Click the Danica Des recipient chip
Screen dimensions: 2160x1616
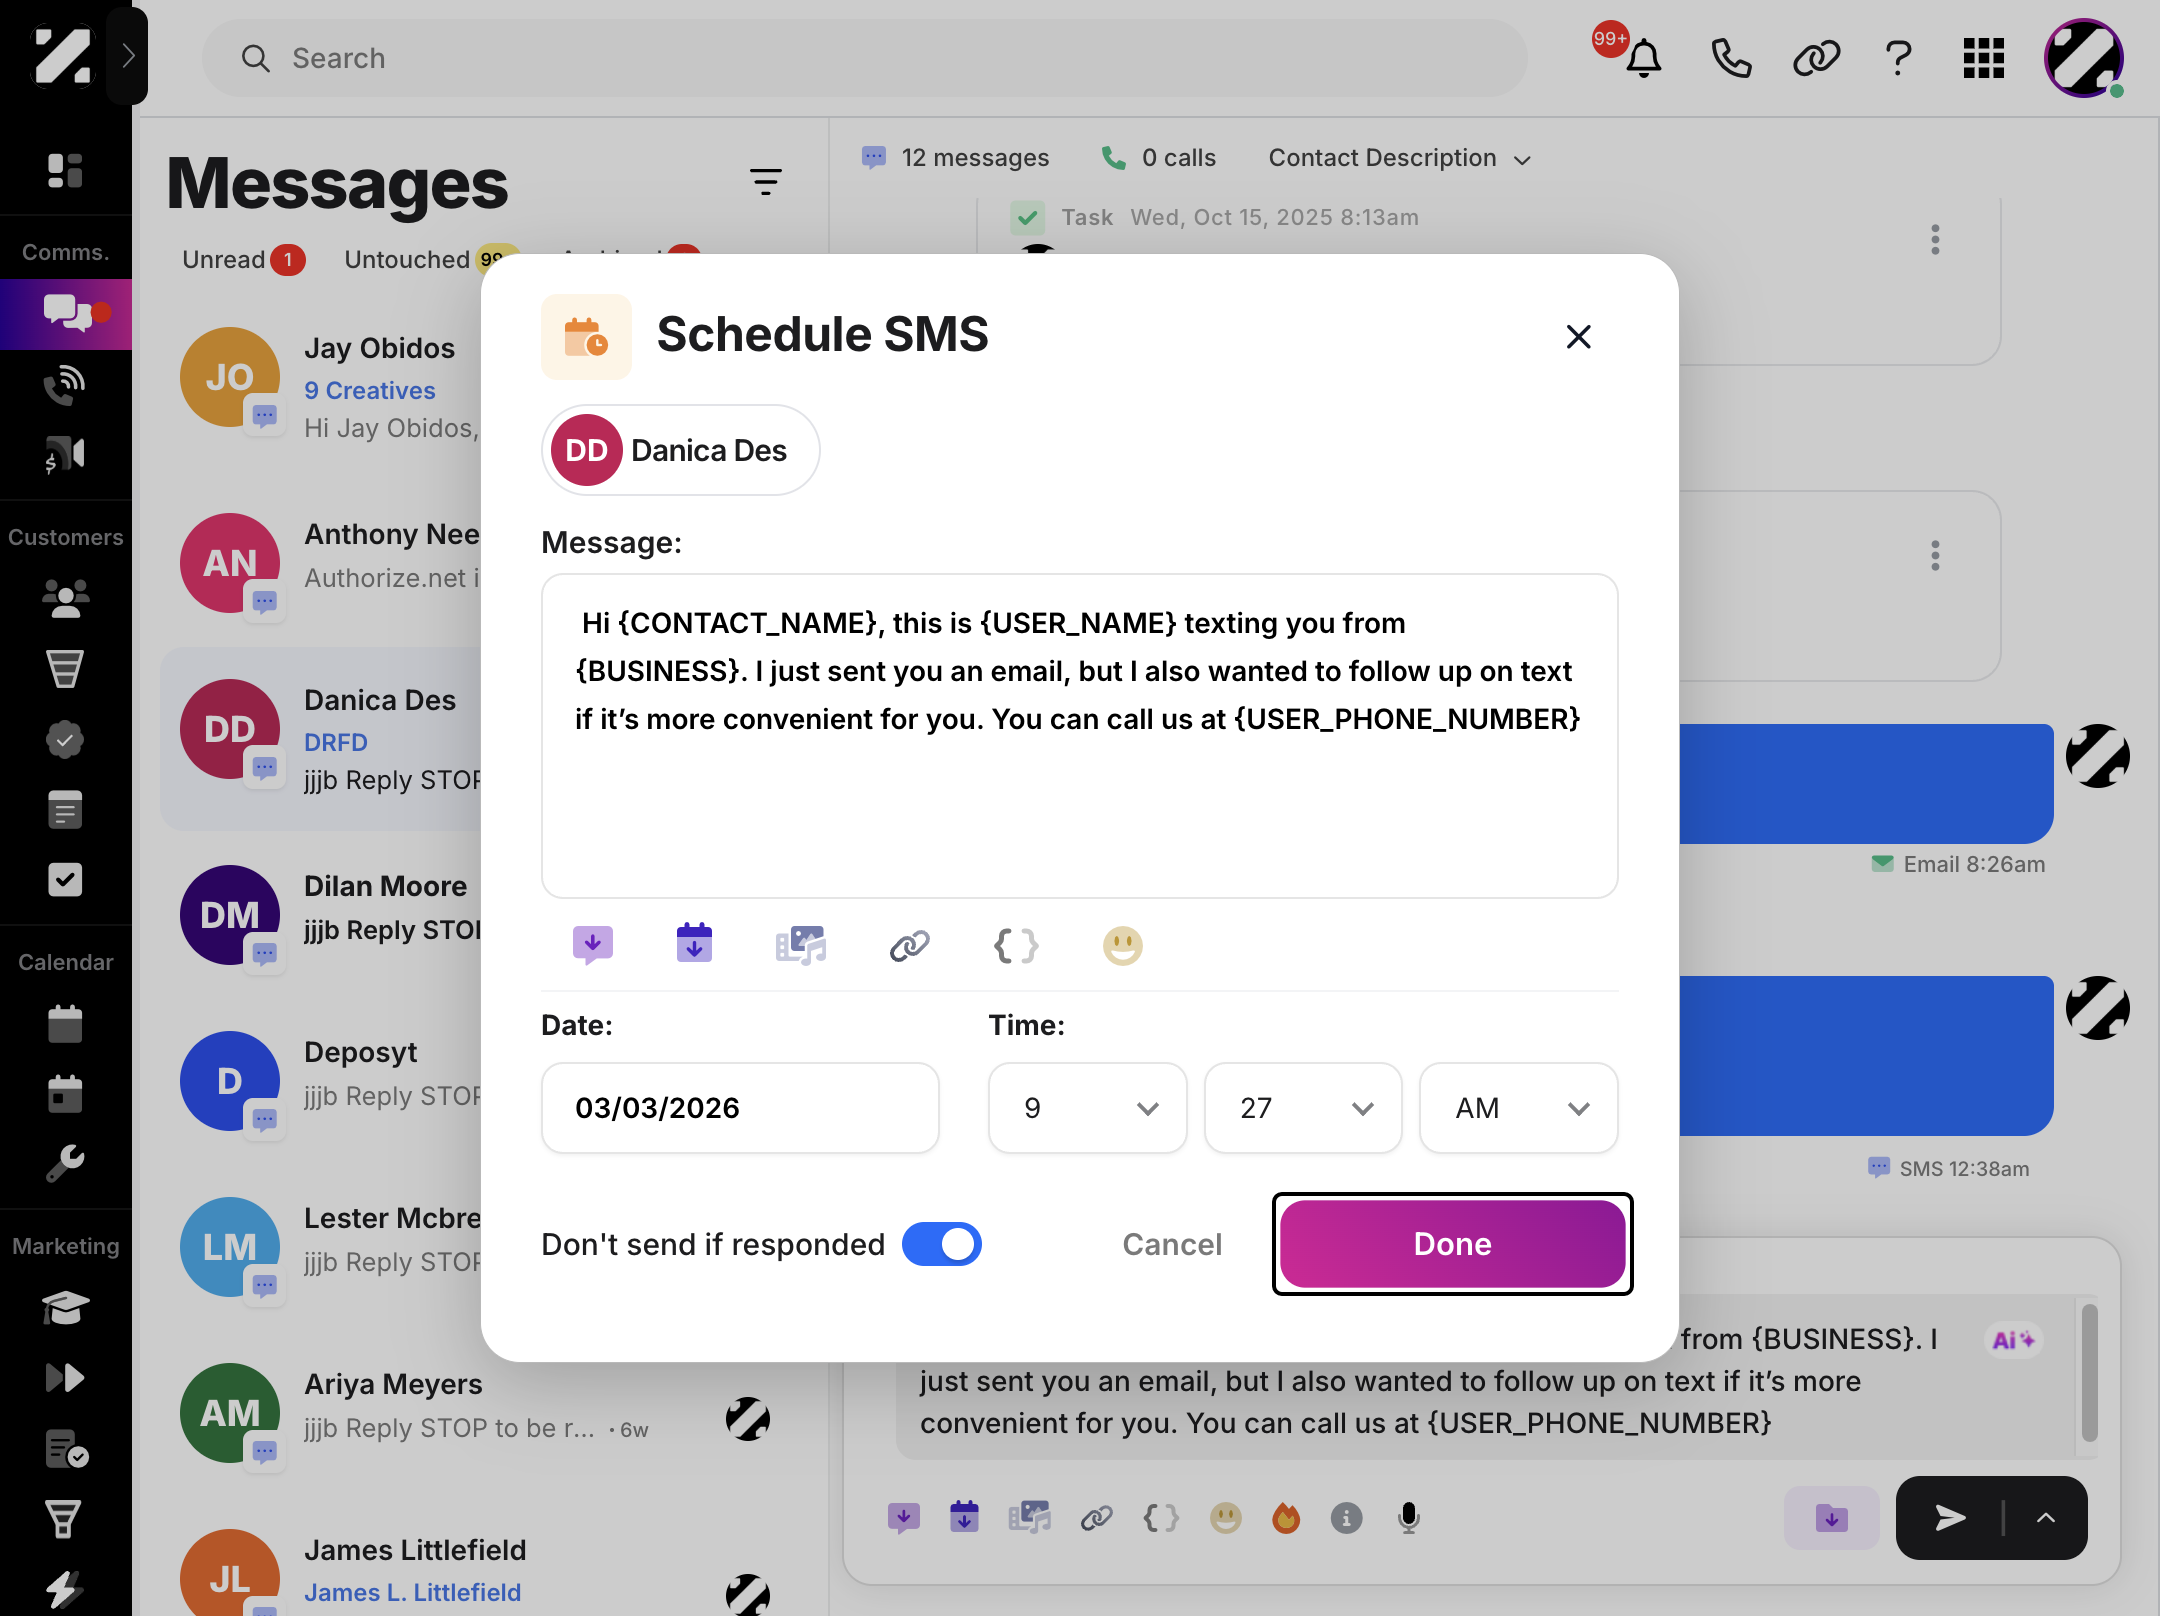680,450
